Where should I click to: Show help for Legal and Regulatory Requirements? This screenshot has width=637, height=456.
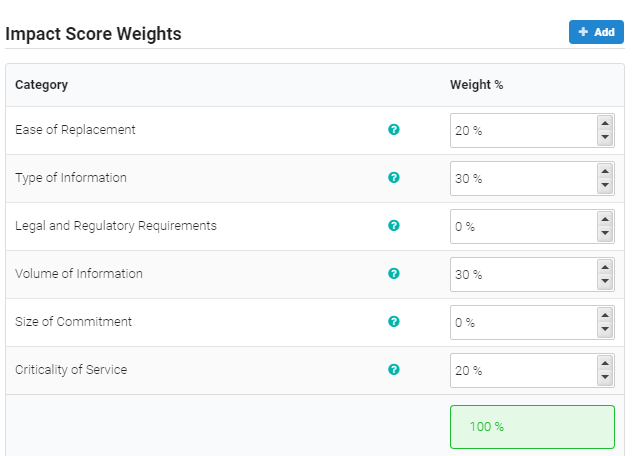[394, 226]
